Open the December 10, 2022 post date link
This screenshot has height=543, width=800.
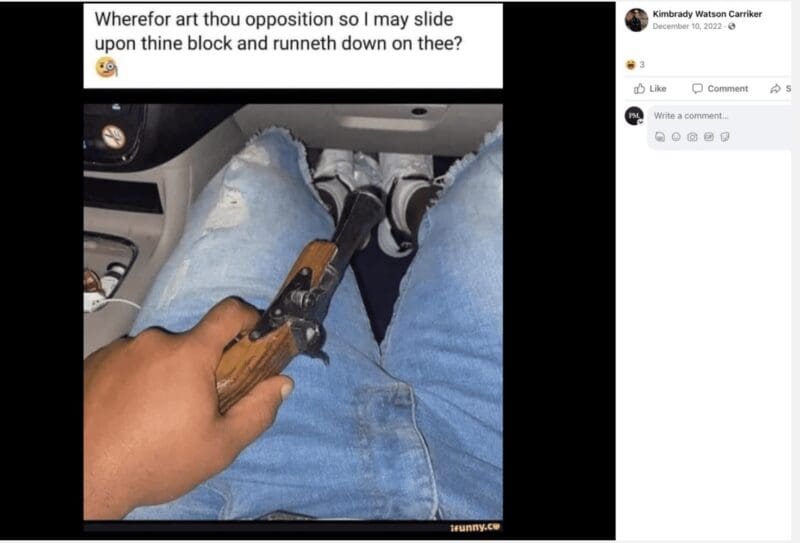point(687,27)
